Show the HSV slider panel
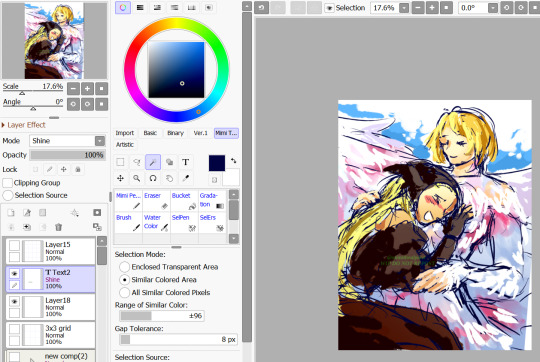Image resolution: width=540 pixels, height=362 pixels. pyautogui.click(x=157, y=7)
